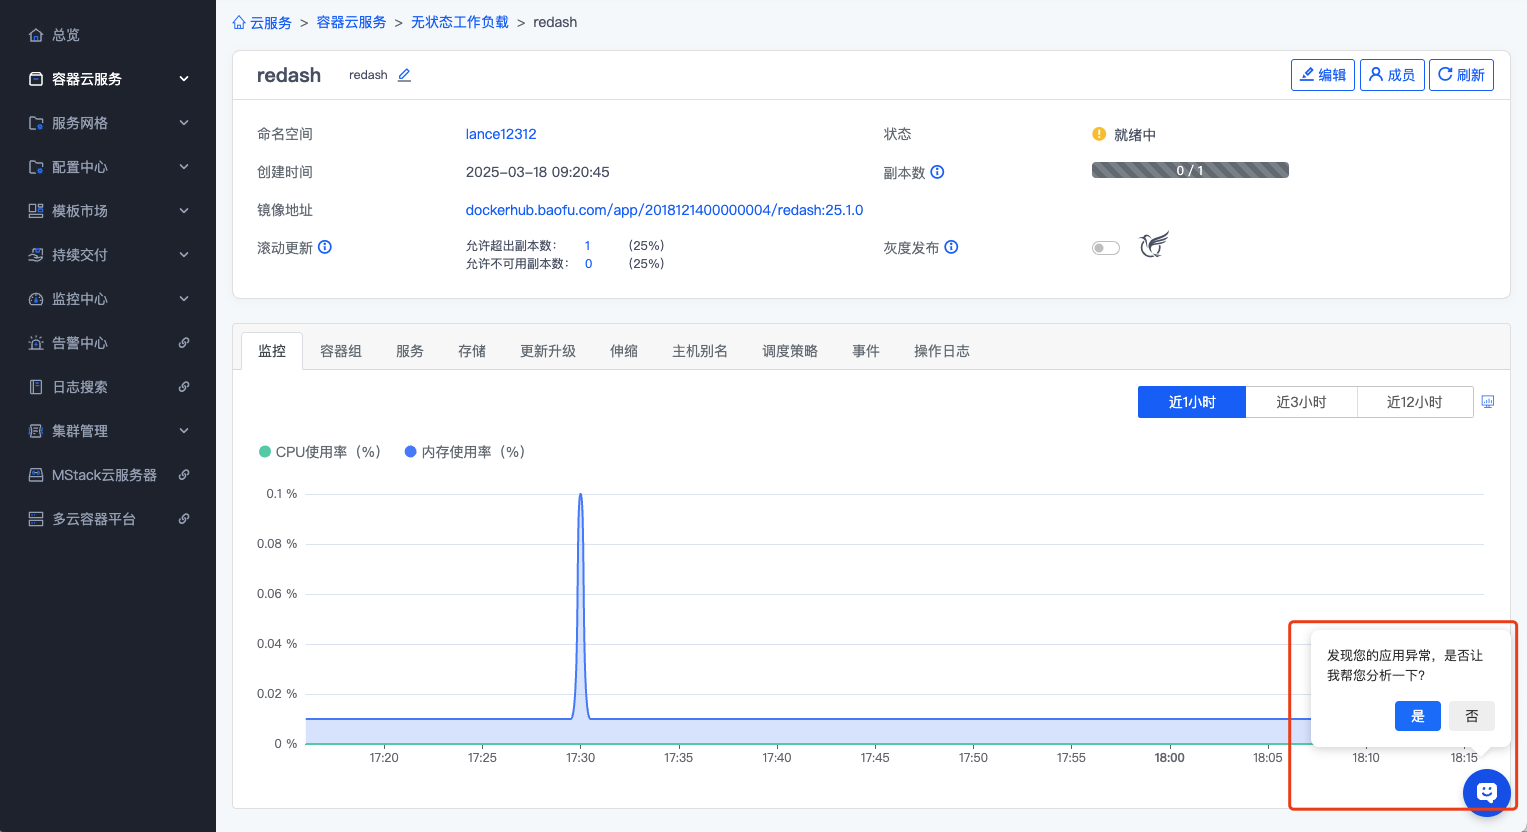Switch to the 监控 tab
The width and height of the screenshot is (1527, 832).
pos(272,351)
